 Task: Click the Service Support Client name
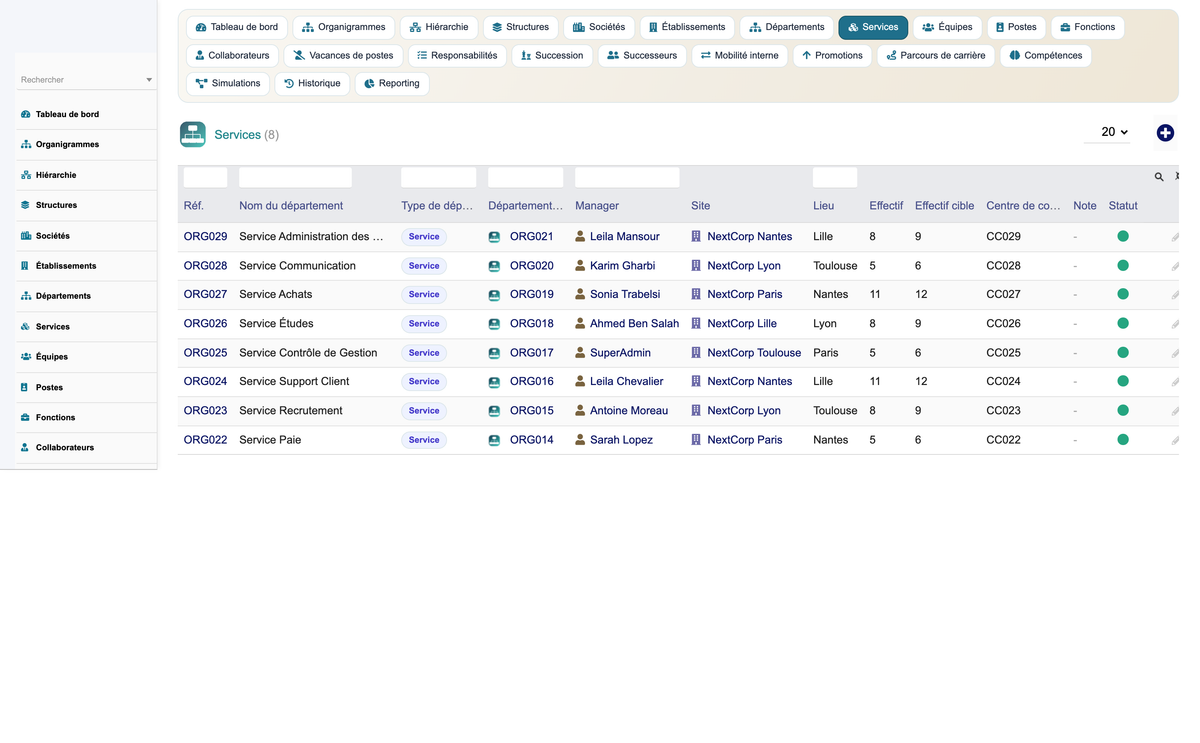coord(294,382)
